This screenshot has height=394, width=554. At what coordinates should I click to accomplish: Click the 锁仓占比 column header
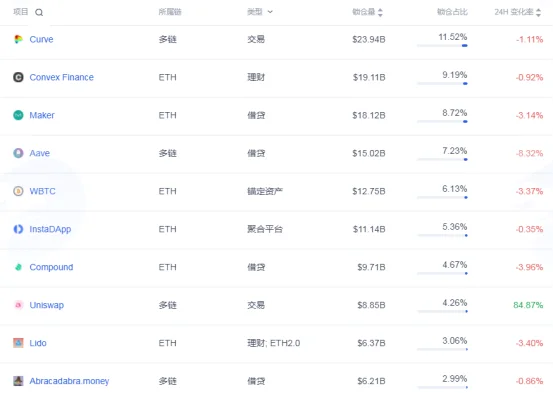[x=452, y=12]
